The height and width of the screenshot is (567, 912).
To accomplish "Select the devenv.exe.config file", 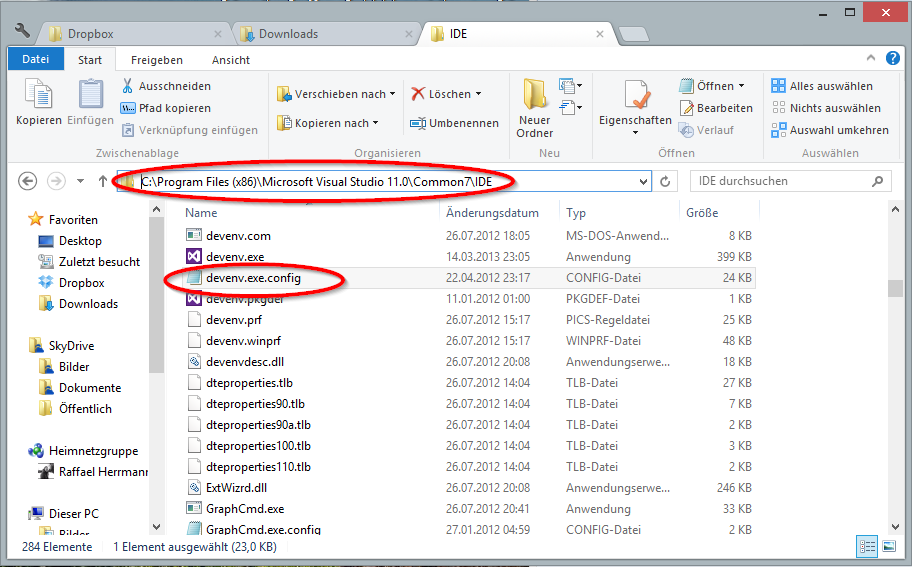I will (254, 277).
